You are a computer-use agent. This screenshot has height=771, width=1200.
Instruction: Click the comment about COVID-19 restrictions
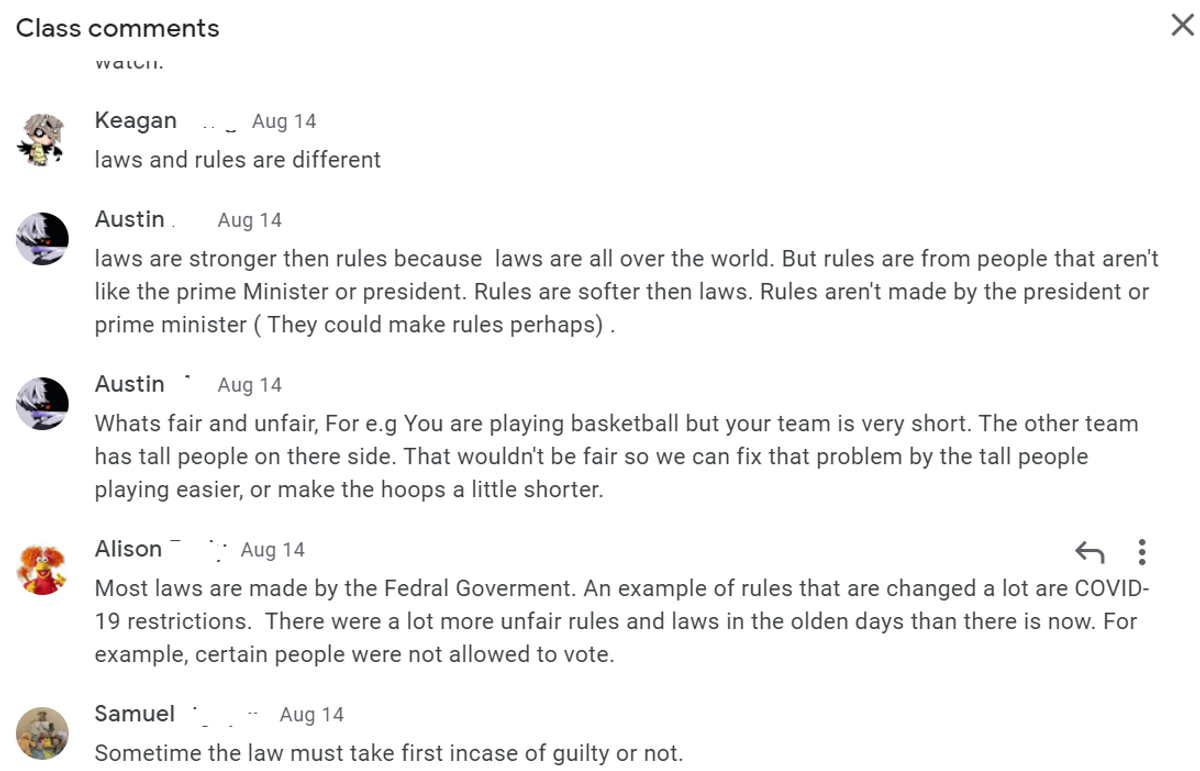coord(622,621)
